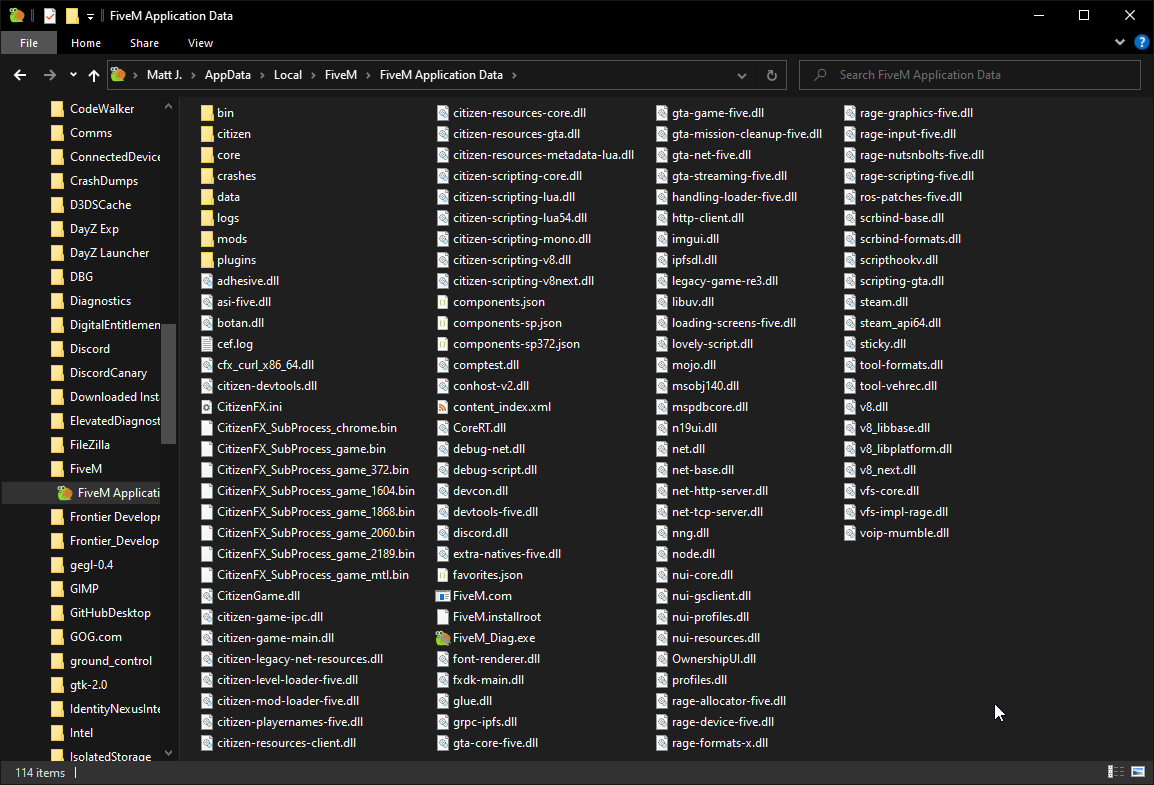Open recent locations dropdown arrow
1154x785 pixels.
pyautogui.click(x=73, y=75)
